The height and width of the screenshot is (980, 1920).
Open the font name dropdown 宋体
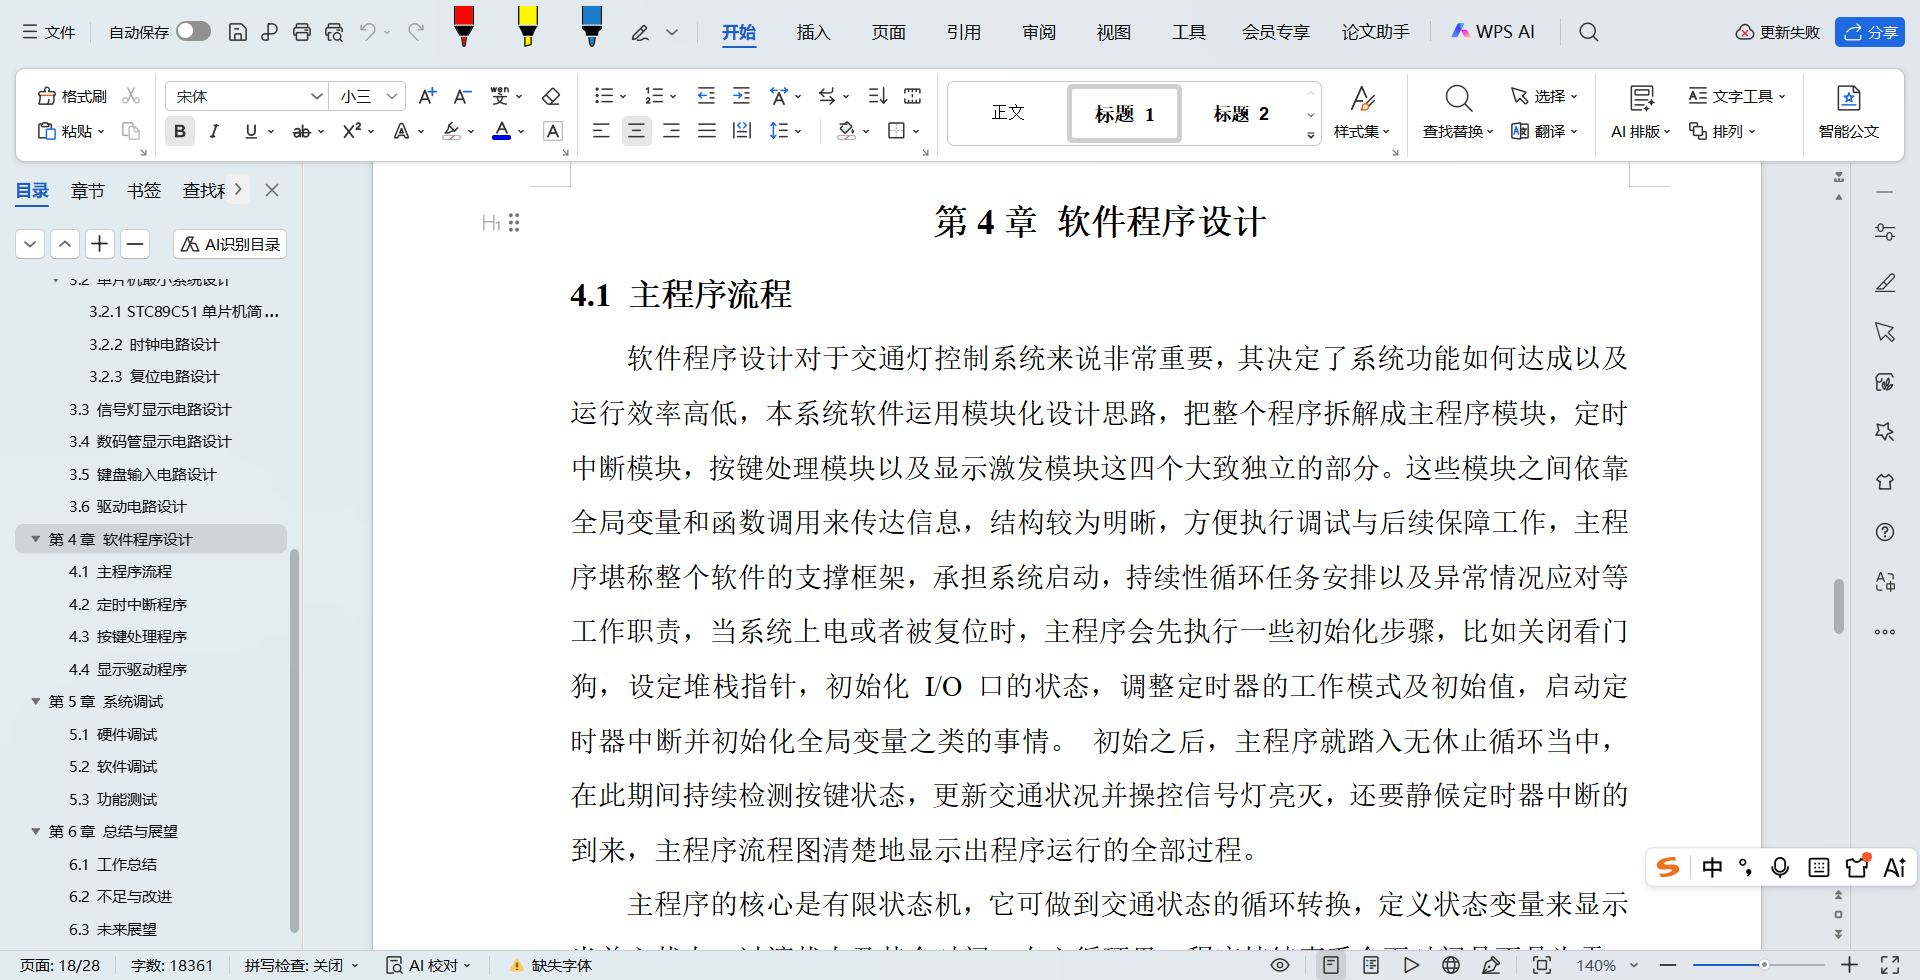[x=316, y=96]
